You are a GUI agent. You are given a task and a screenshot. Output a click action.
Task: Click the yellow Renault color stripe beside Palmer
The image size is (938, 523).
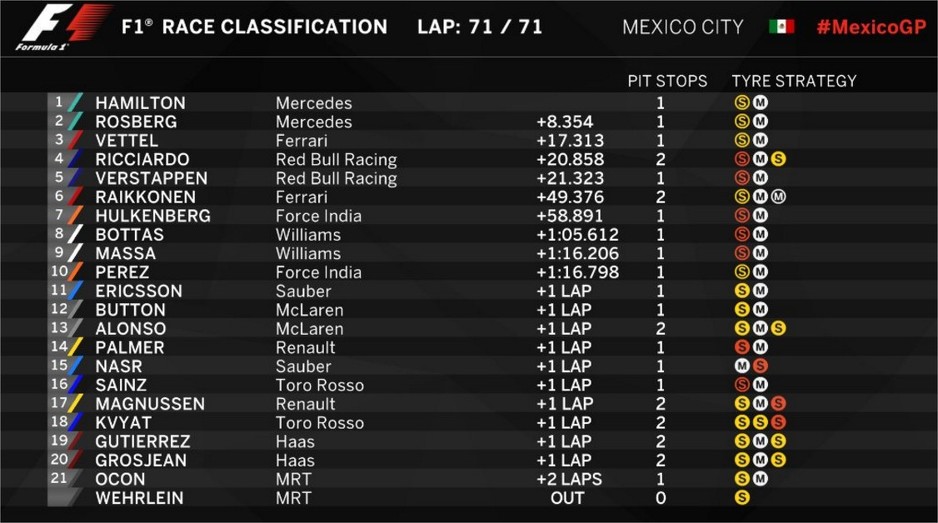(x=75, y=347)
